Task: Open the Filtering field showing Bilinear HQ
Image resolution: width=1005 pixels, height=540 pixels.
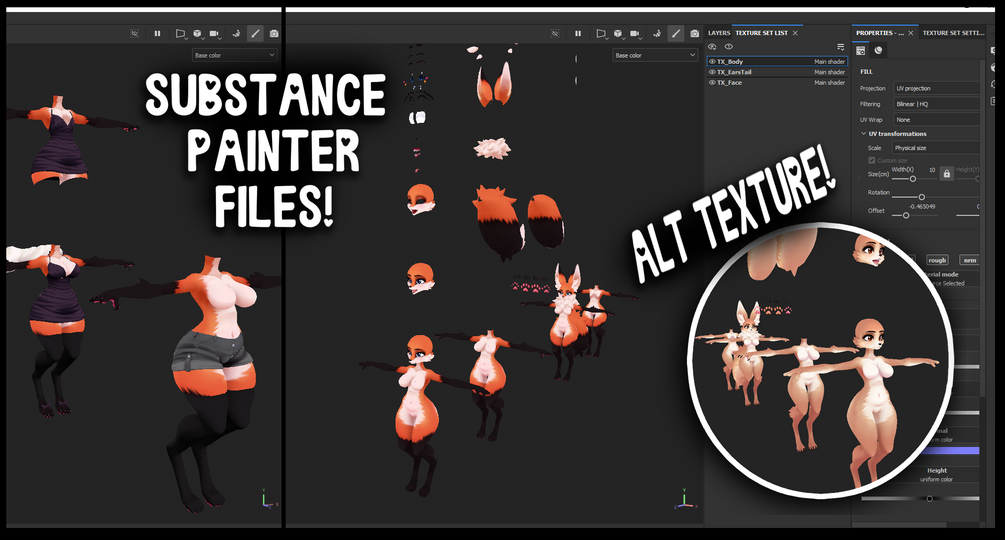Action: pyautogui.click(x=936, y=104)
